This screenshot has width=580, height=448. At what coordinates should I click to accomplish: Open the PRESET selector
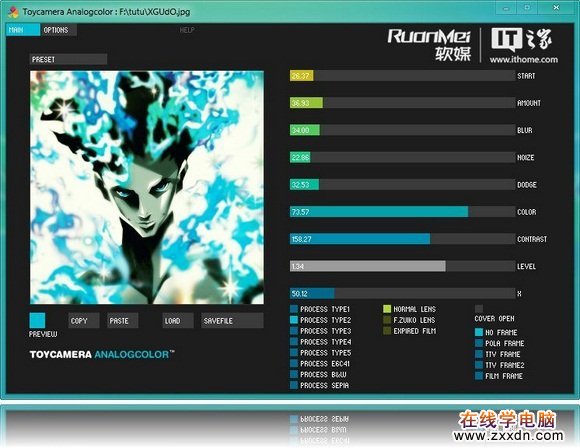[68, 59]
